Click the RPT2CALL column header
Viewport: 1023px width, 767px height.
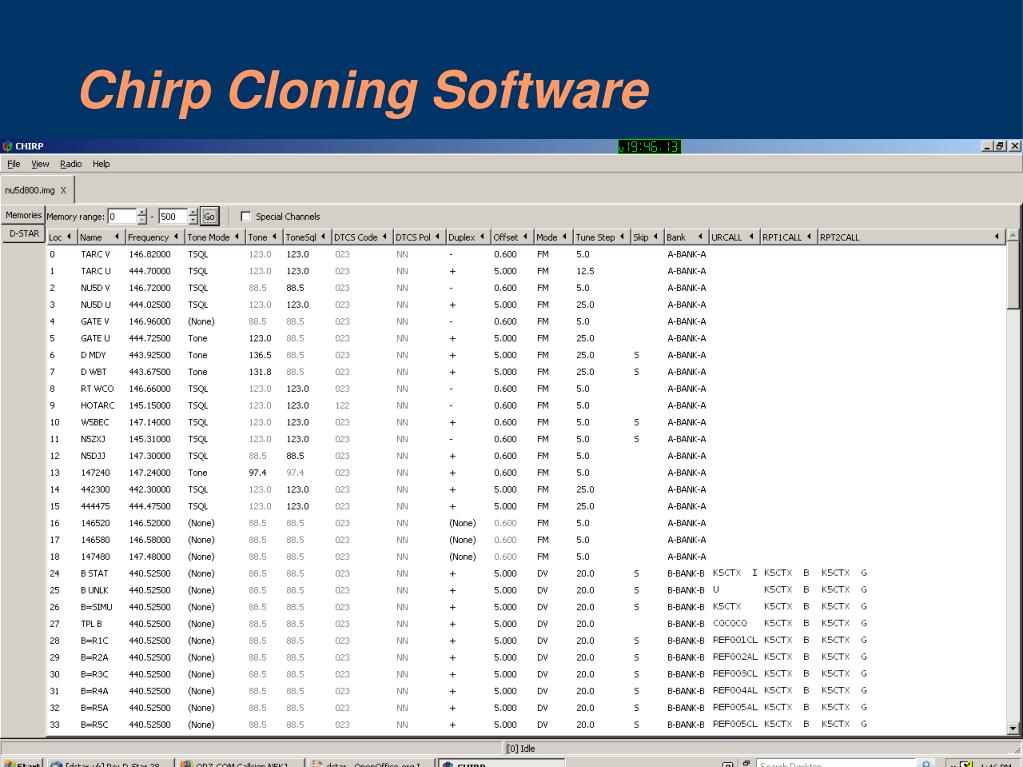(x=911, y=237)
